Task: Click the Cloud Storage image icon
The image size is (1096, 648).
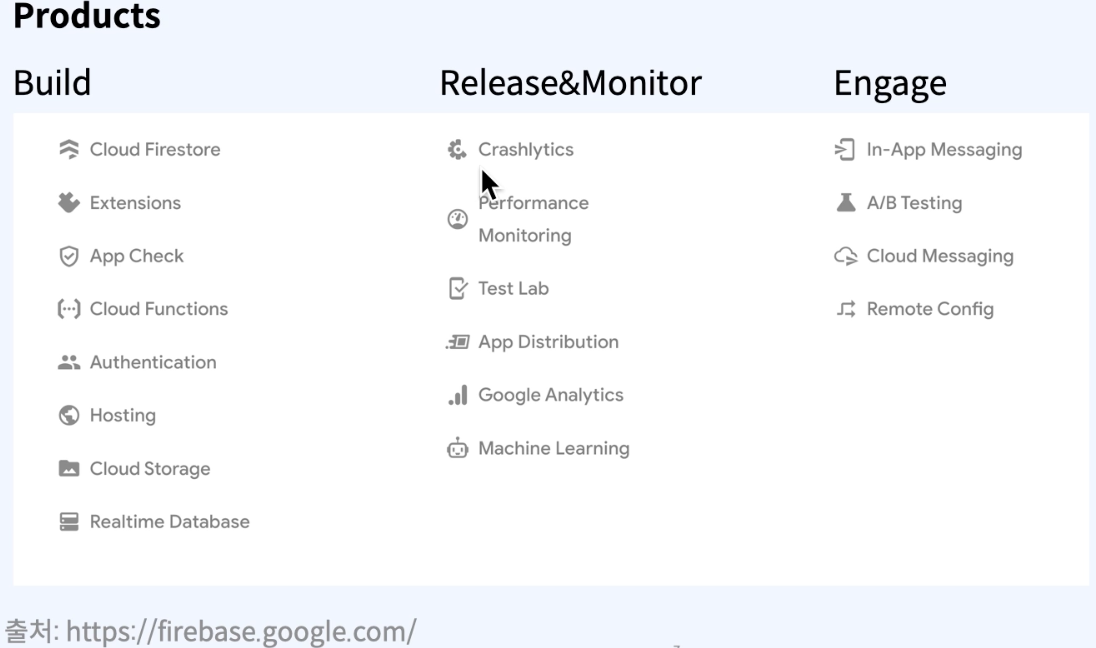Action: pos(68,468)
